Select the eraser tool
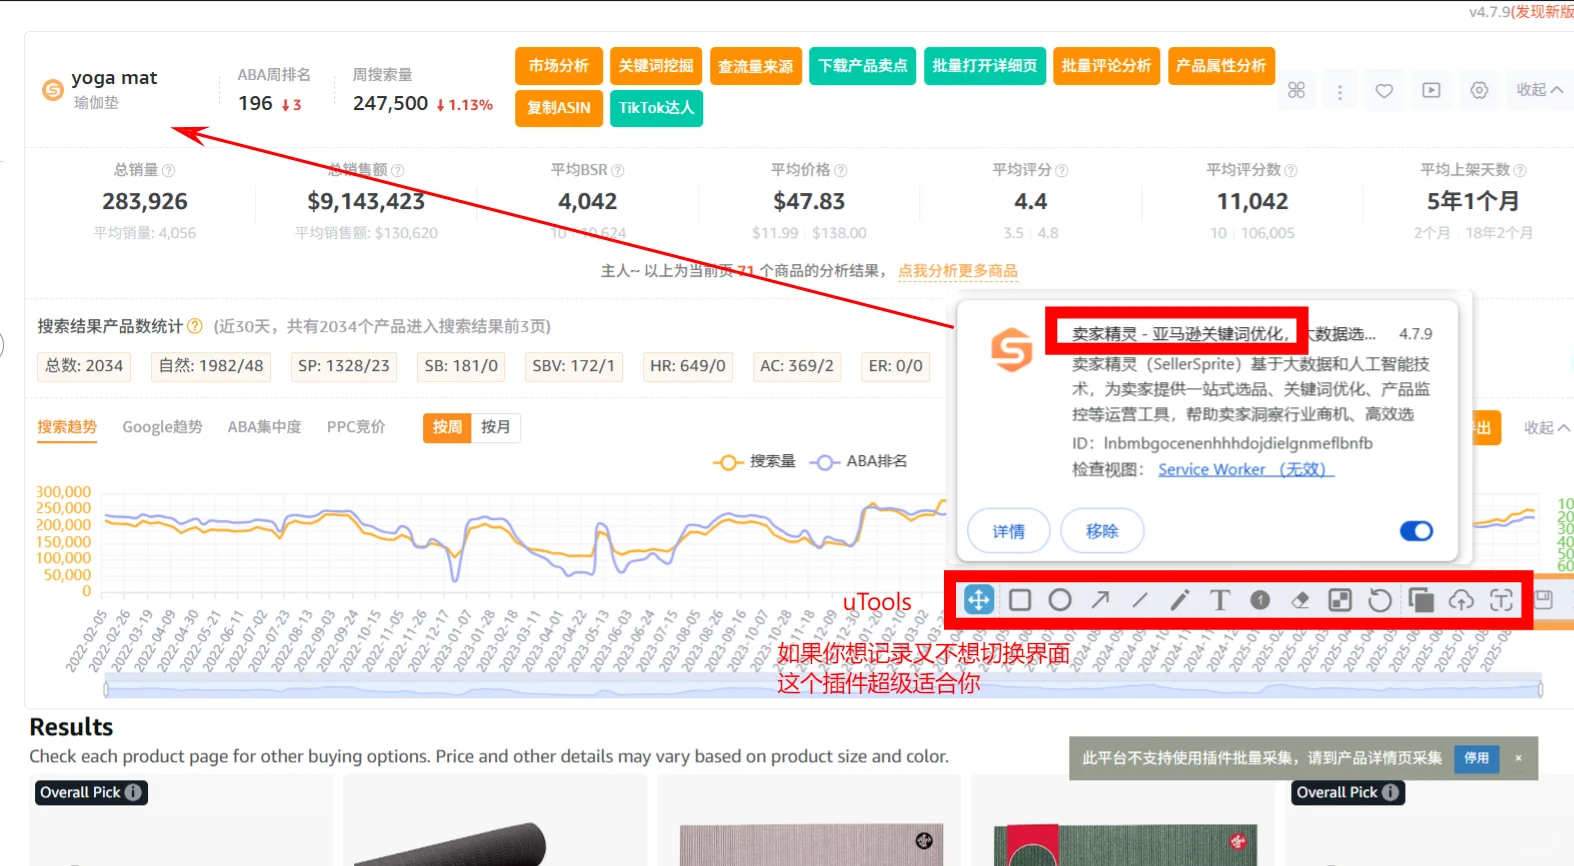 click(1300, 600)
